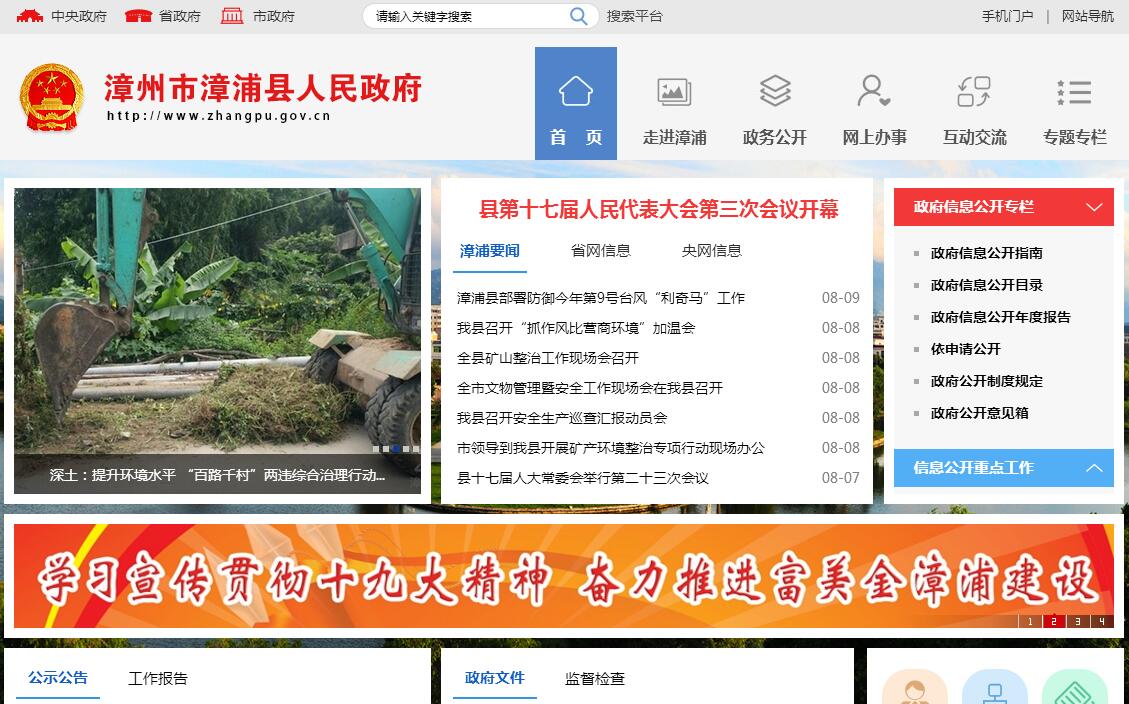The height and width of the screenshot is (704, 1129).
Task: Click the 省政府 red building icon
Action: pos(138,16)
